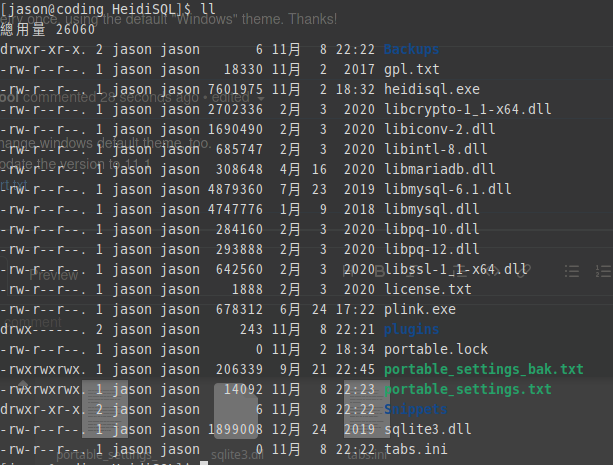
Task: Click the file size 18330
Action: (x=243, y=69)
